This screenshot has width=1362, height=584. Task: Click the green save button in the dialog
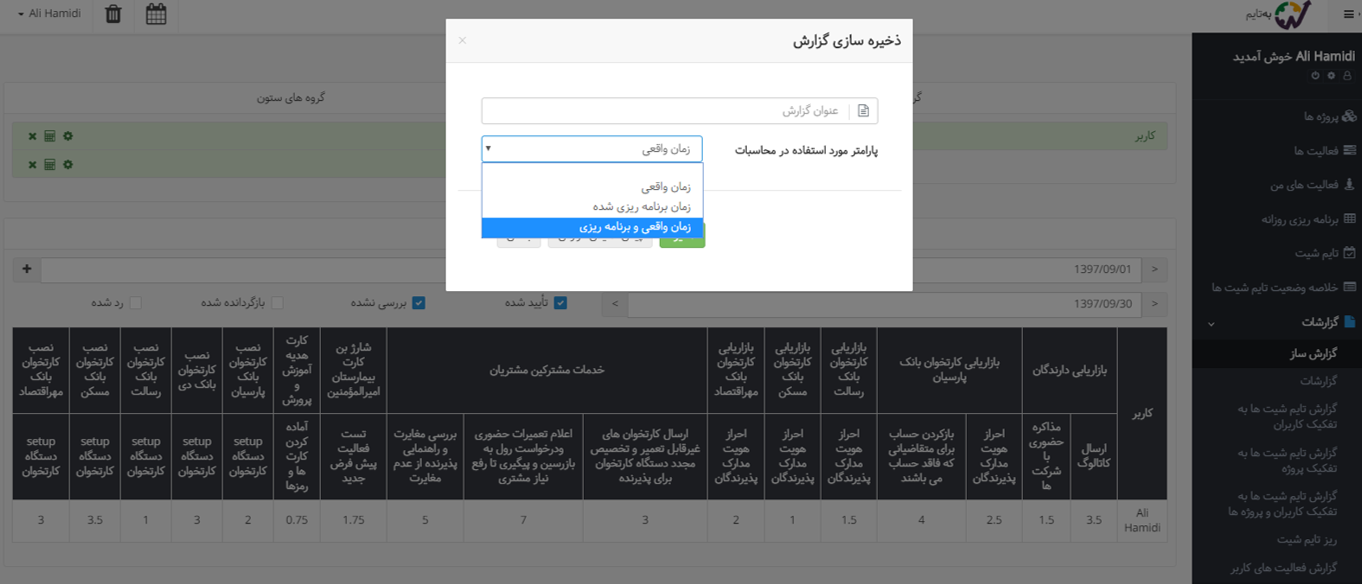click(683, 243)
